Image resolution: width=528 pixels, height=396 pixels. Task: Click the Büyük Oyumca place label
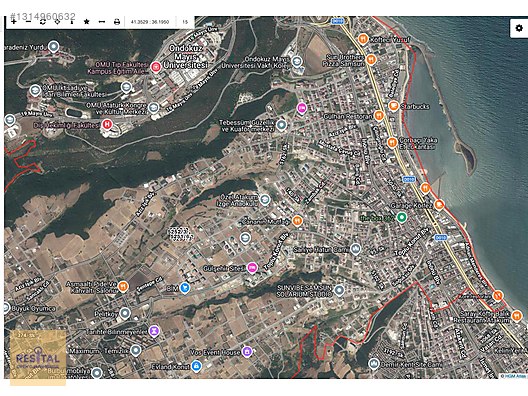[33, 308]
